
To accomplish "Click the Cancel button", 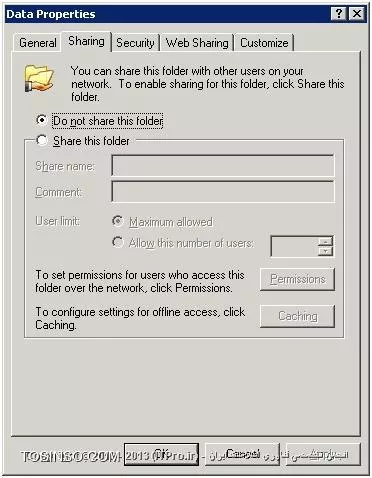I will [x=242, y=454].
